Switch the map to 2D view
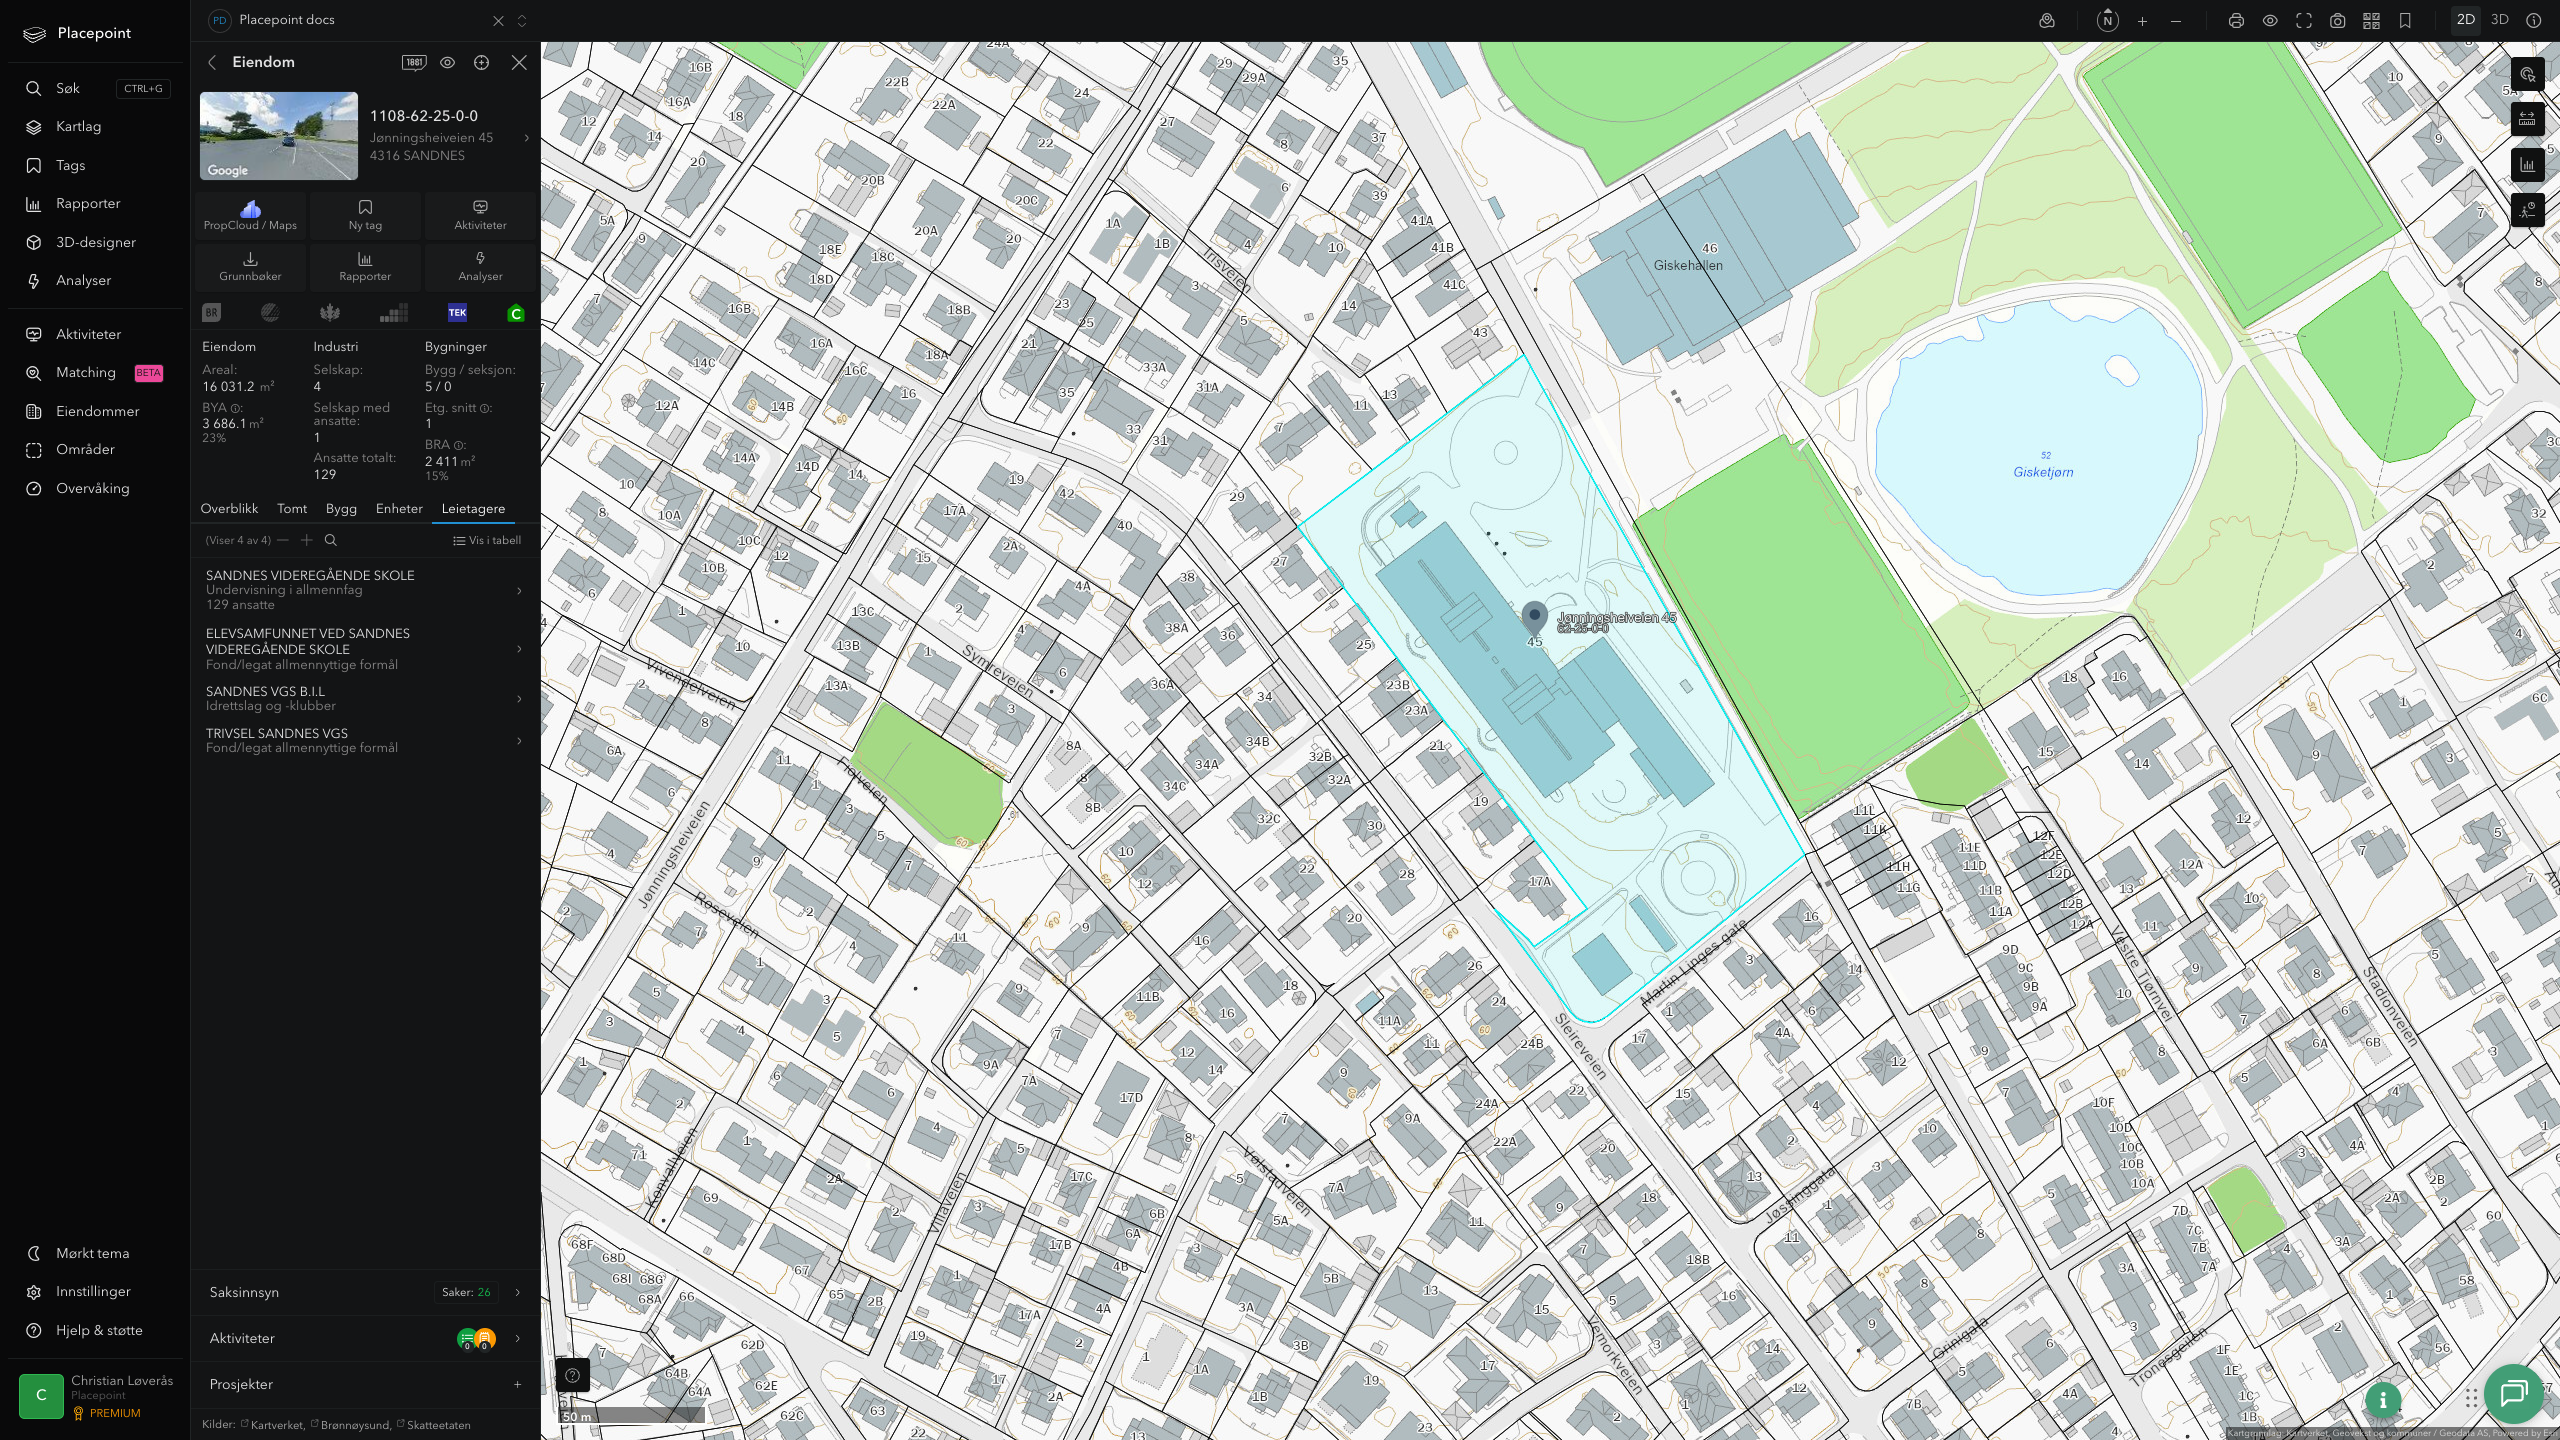The width and height of the screenshot is (2560, 1440). (2465, 20)
